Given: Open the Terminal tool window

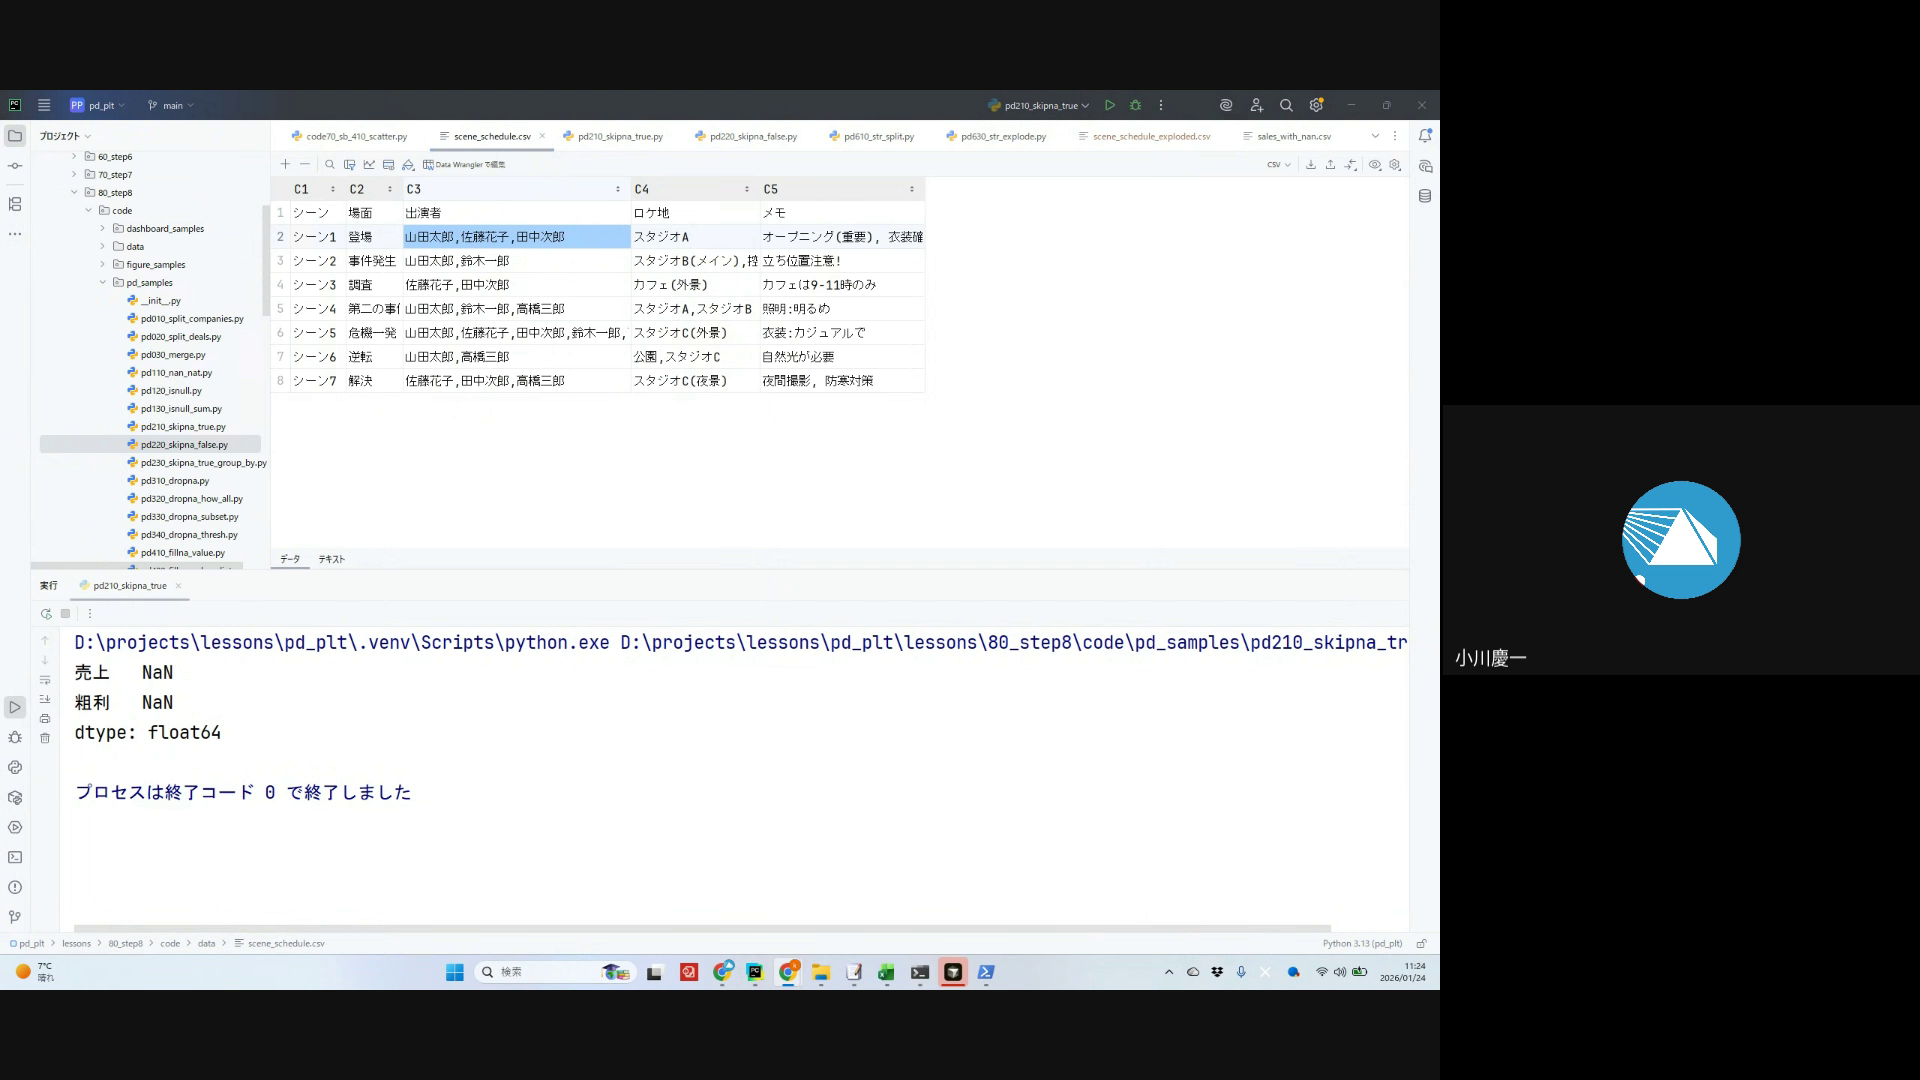Looking at the screenshot, I should click(x=15, y=857).
